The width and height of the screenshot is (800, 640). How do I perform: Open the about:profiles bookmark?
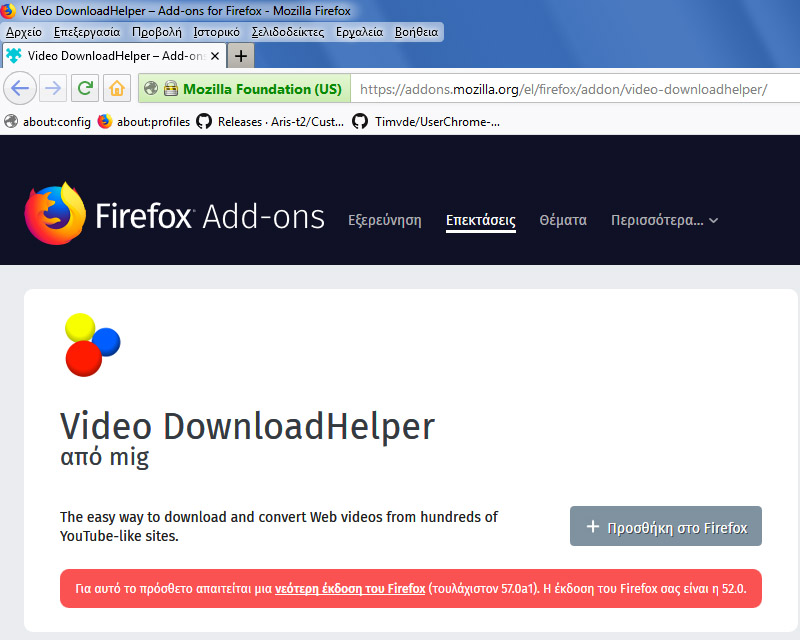pos(144,121)
